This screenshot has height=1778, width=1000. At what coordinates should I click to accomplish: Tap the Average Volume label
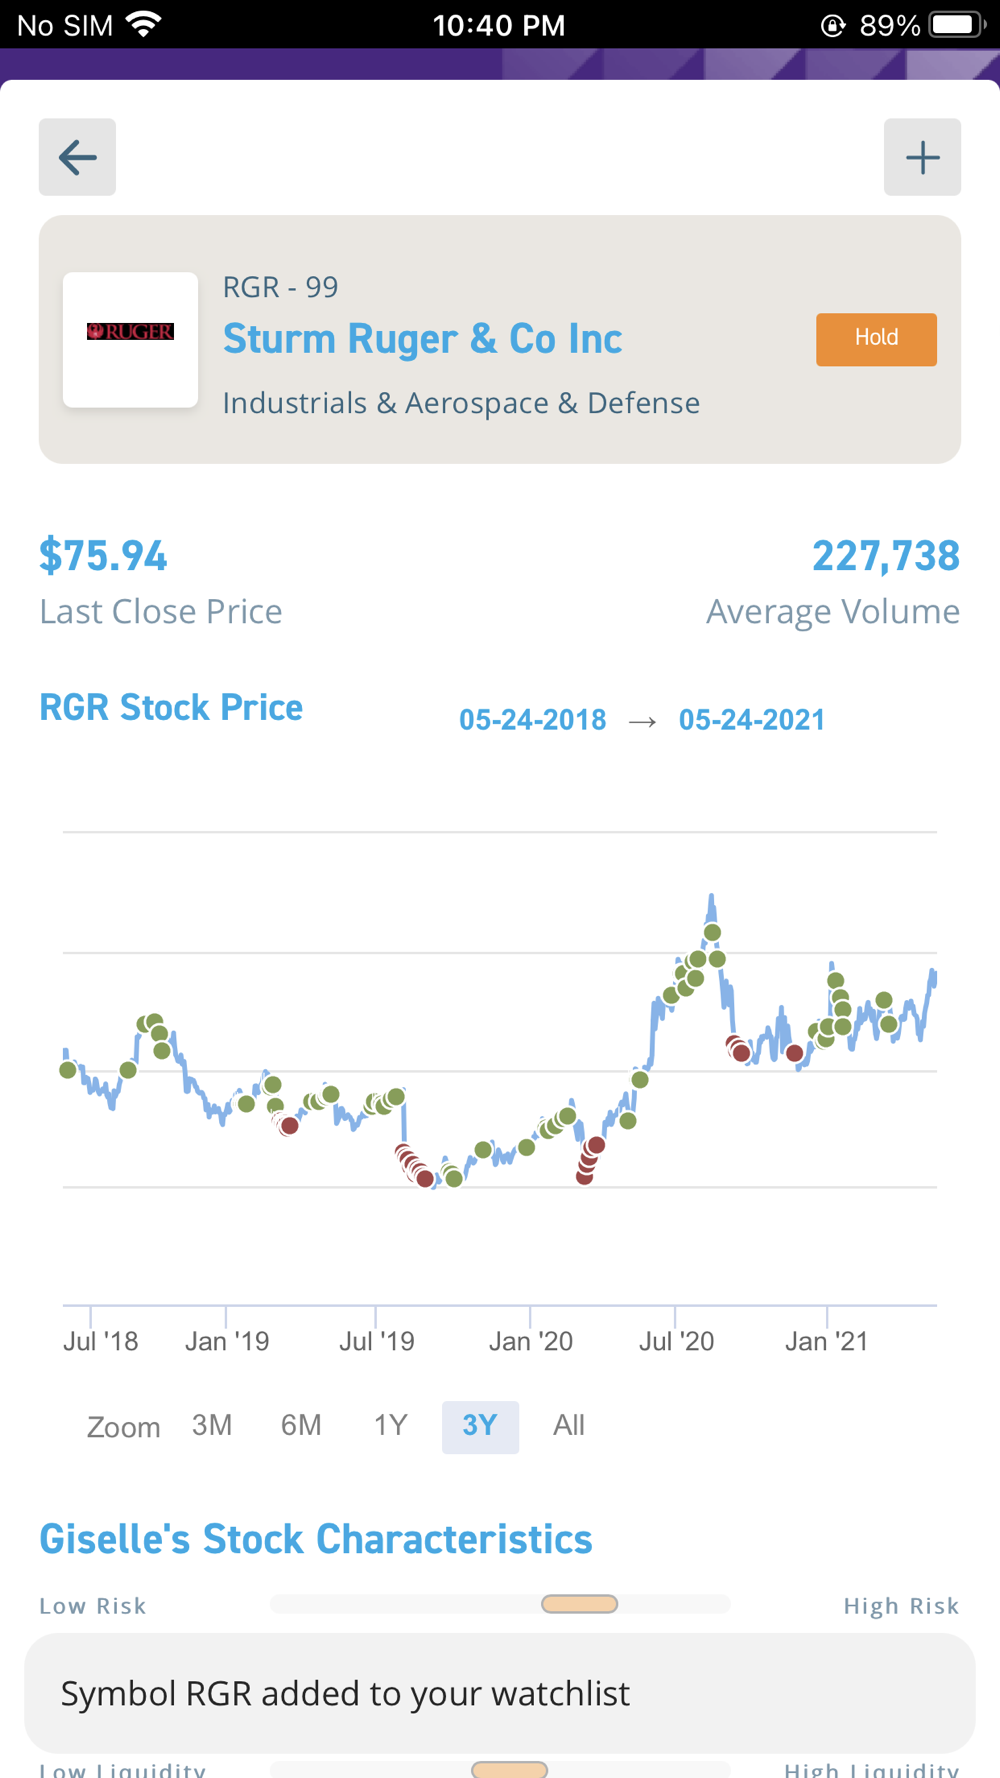tap(833, 611)
